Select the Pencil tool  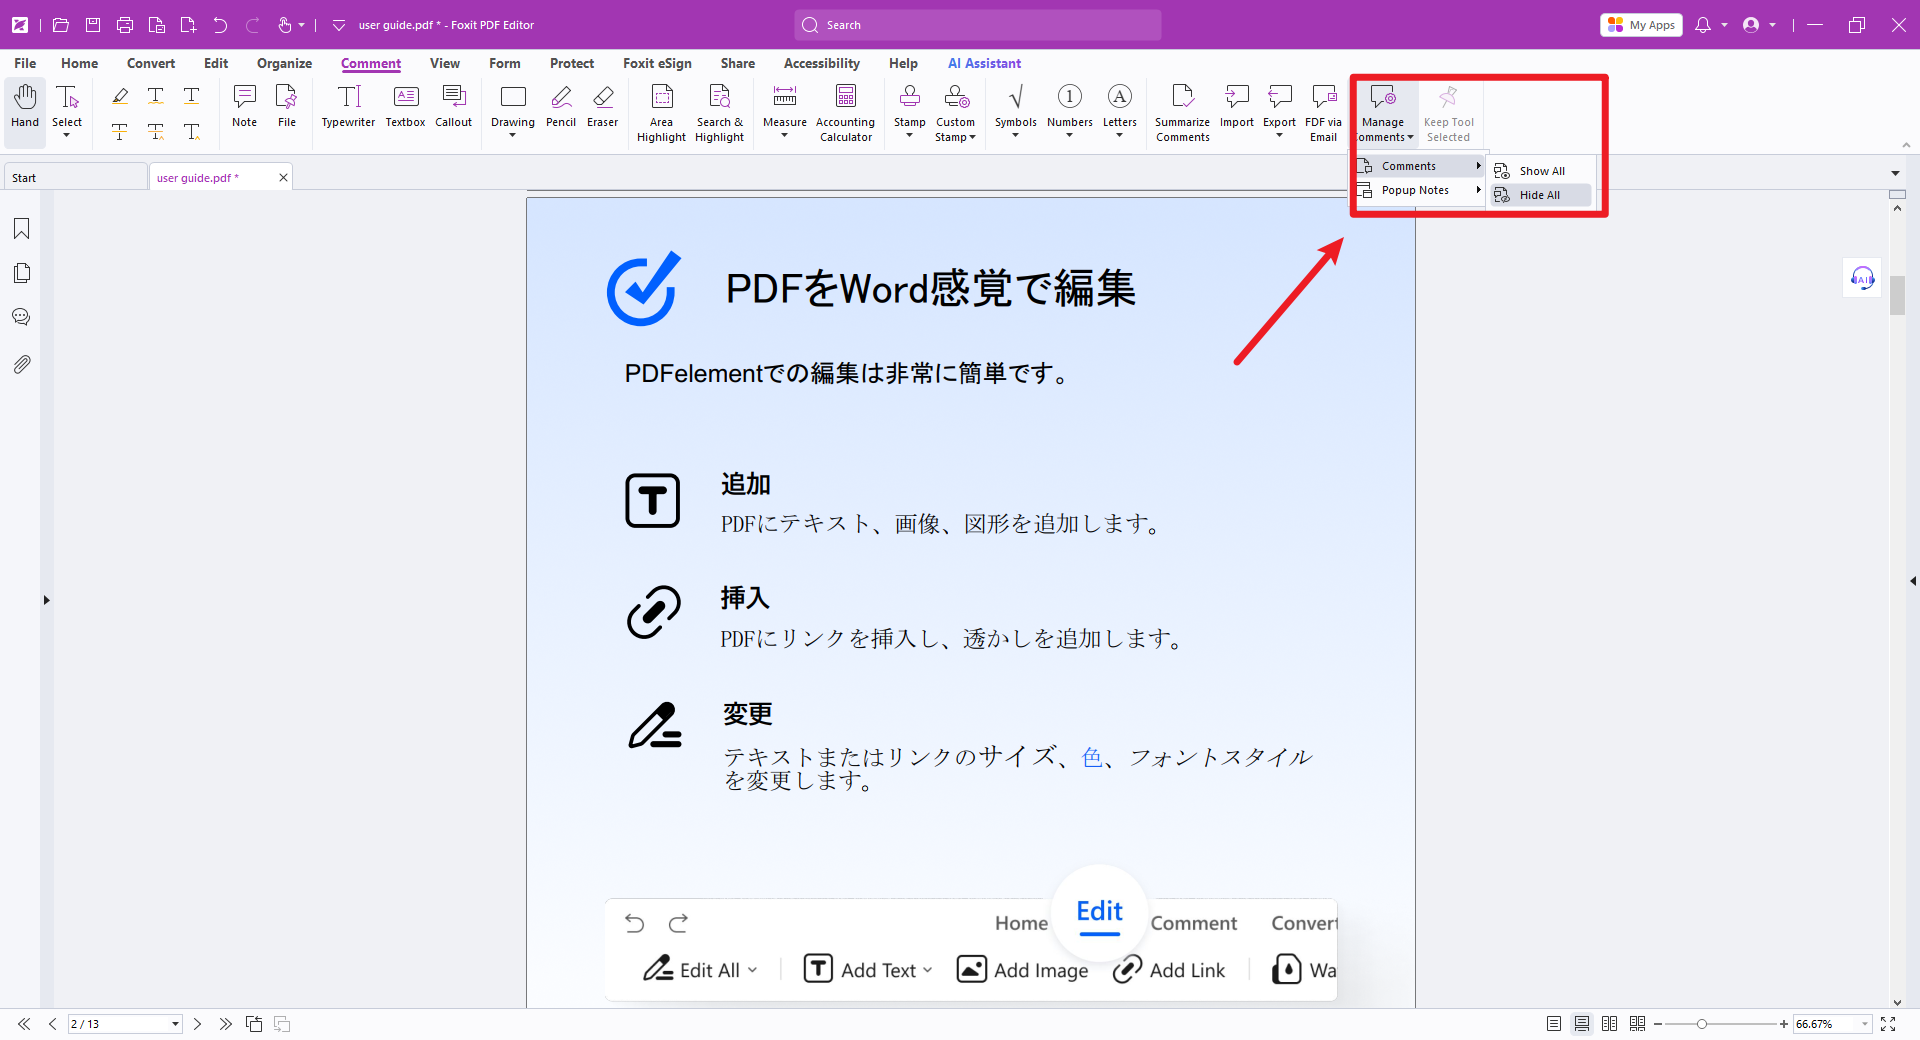(561, 107)
